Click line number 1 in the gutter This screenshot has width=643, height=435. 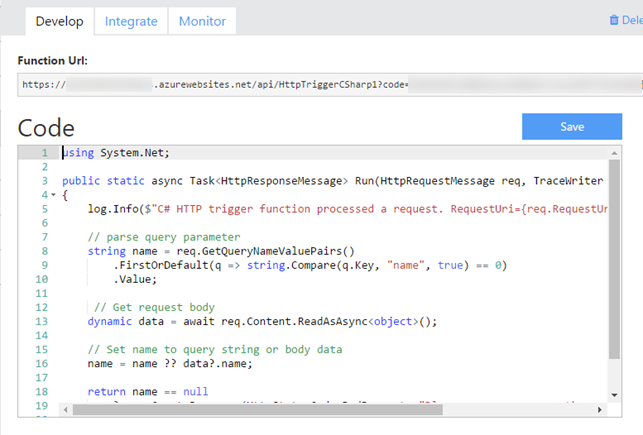[x=43, y=153]
